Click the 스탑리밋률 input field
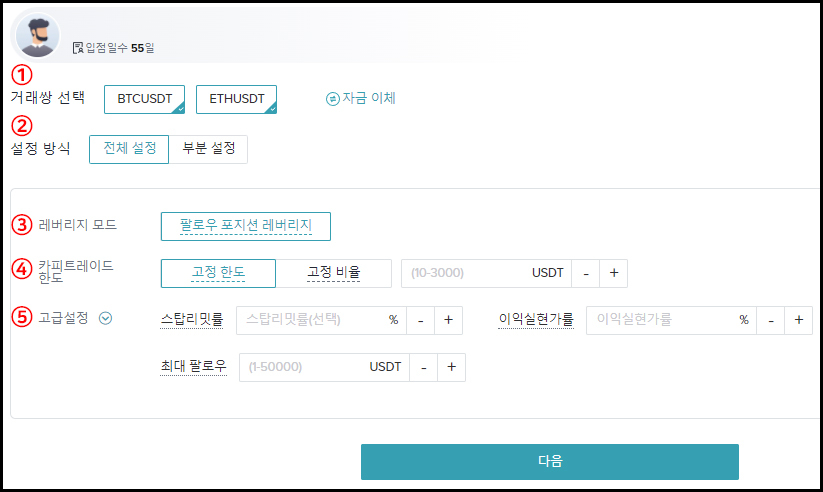The height and width of the screenshot is (492, 823). coord(321,320)
